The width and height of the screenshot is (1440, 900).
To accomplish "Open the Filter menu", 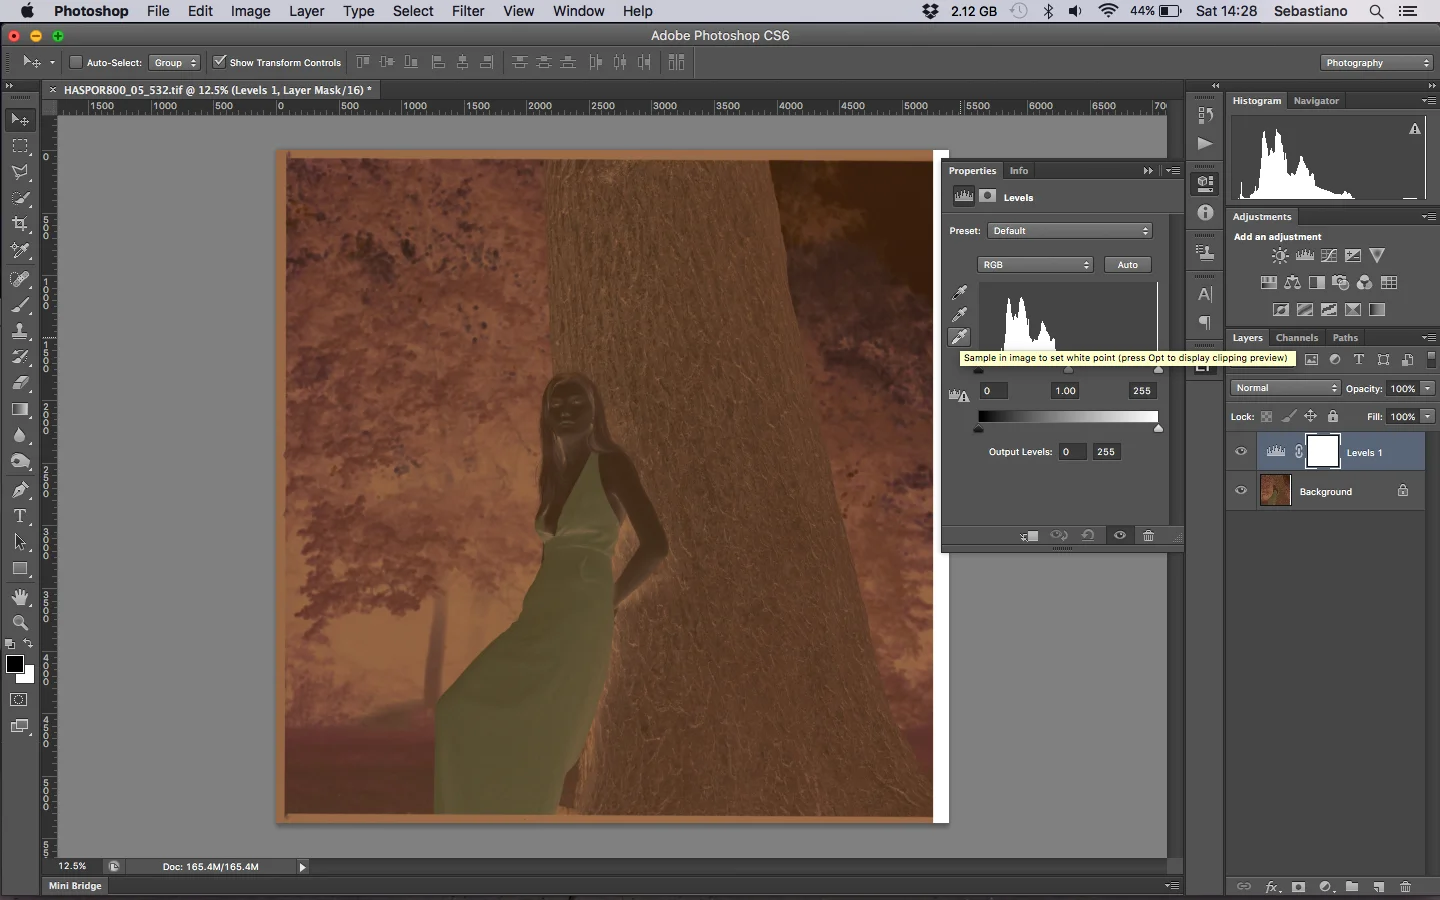I will click(x=468, y=11).
